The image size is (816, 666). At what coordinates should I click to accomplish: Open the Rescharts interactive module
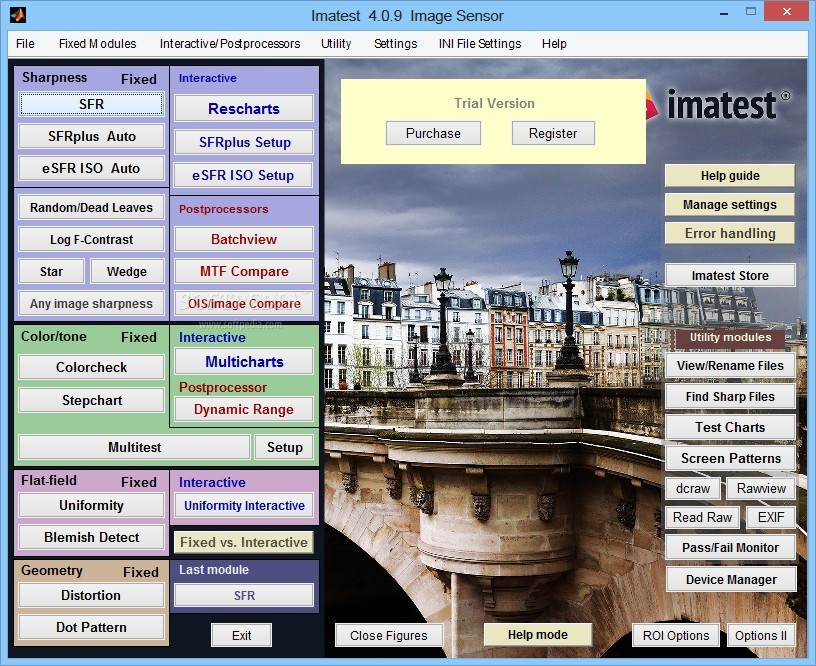click(244, 108)
